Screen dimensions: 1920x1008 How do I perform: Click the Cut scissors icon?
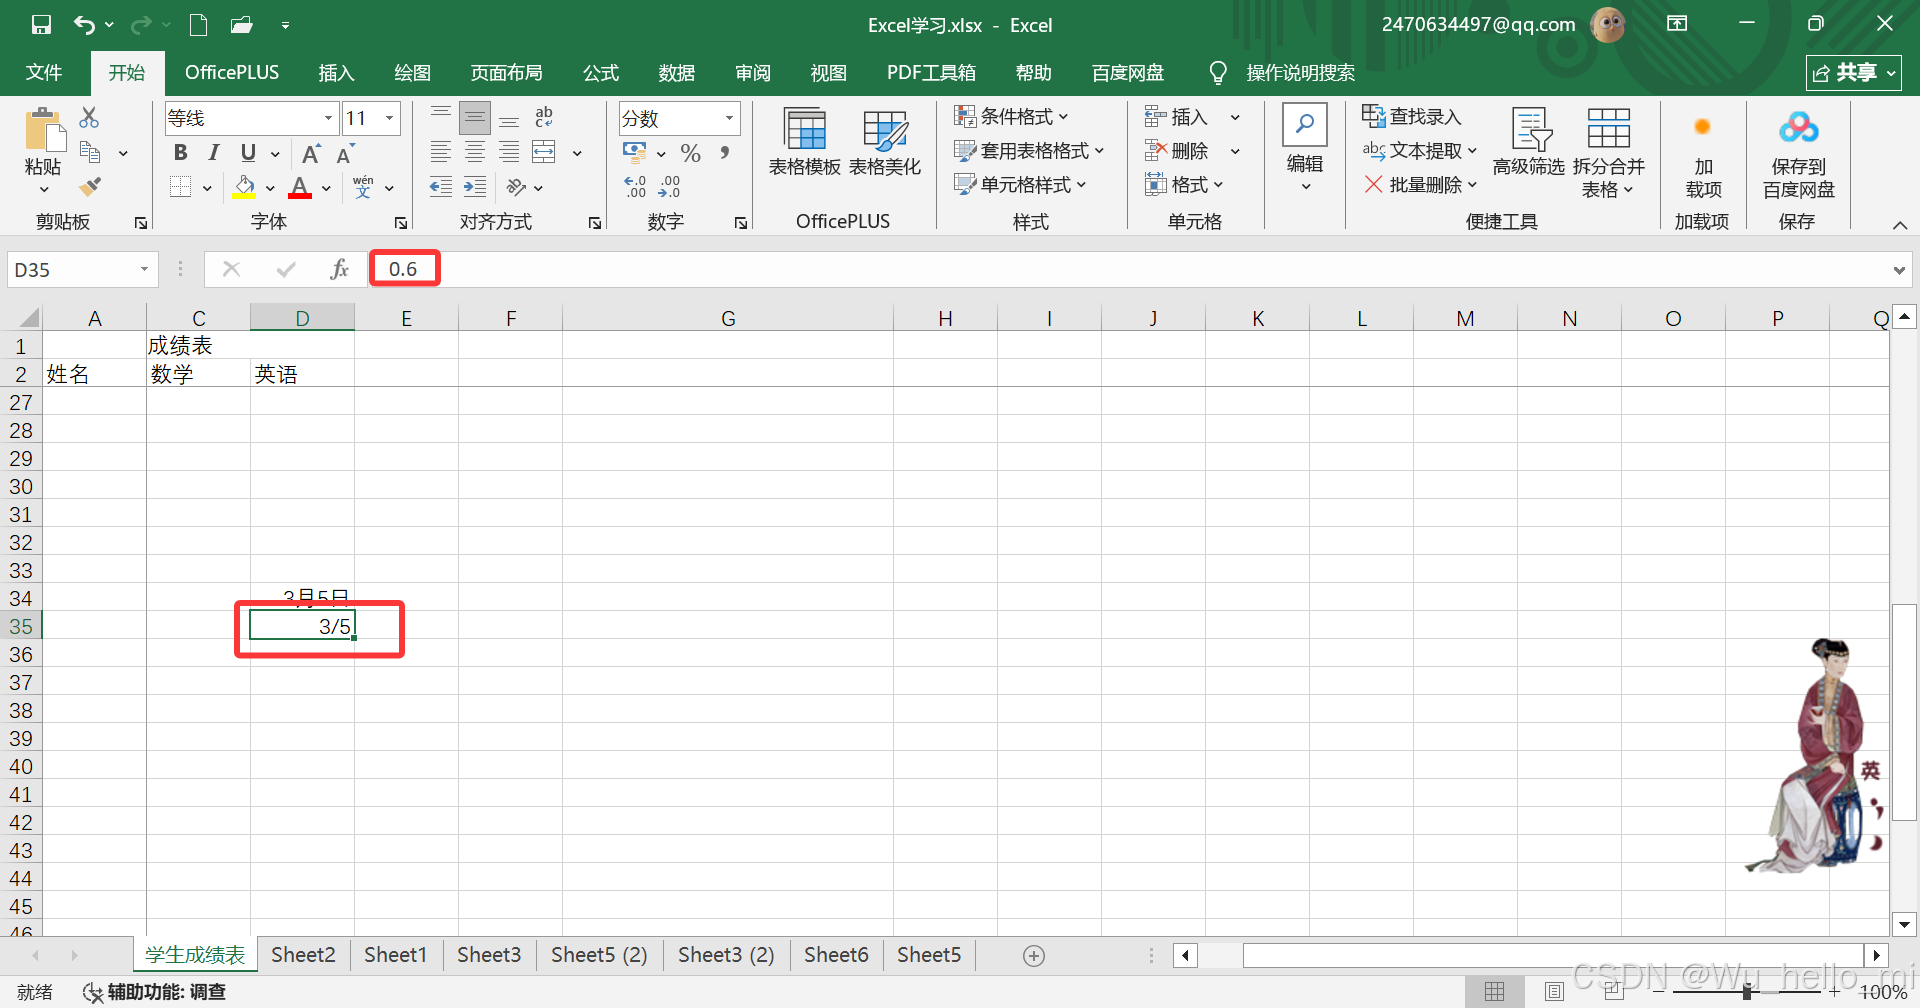[89, 117]
